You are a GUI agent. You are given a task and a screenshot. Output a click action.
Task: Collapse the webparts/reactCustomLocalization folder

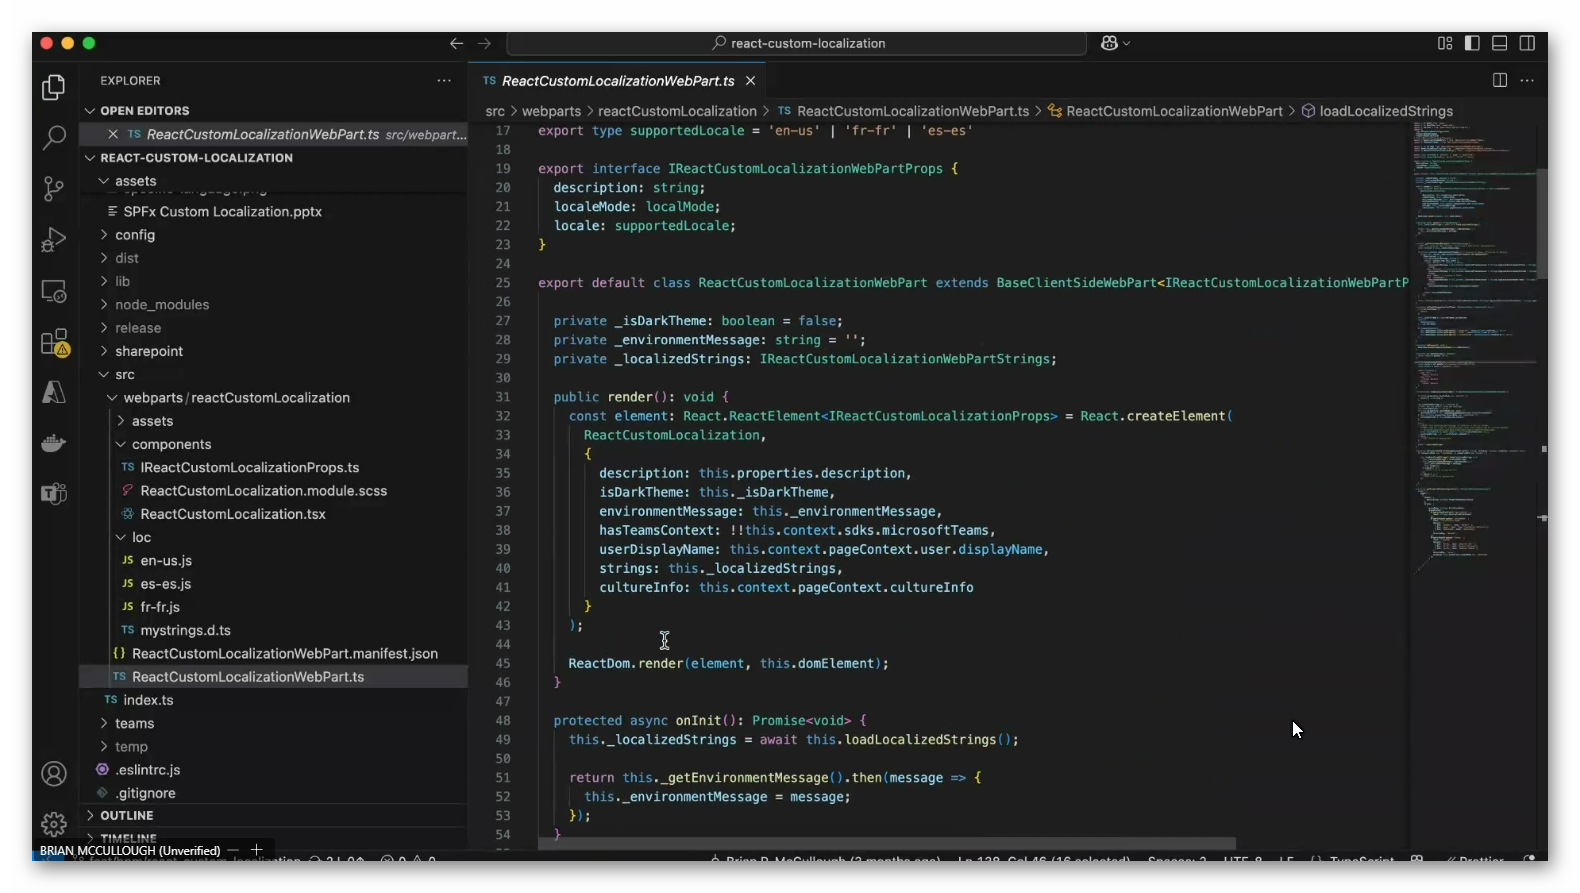click(274, 398)
